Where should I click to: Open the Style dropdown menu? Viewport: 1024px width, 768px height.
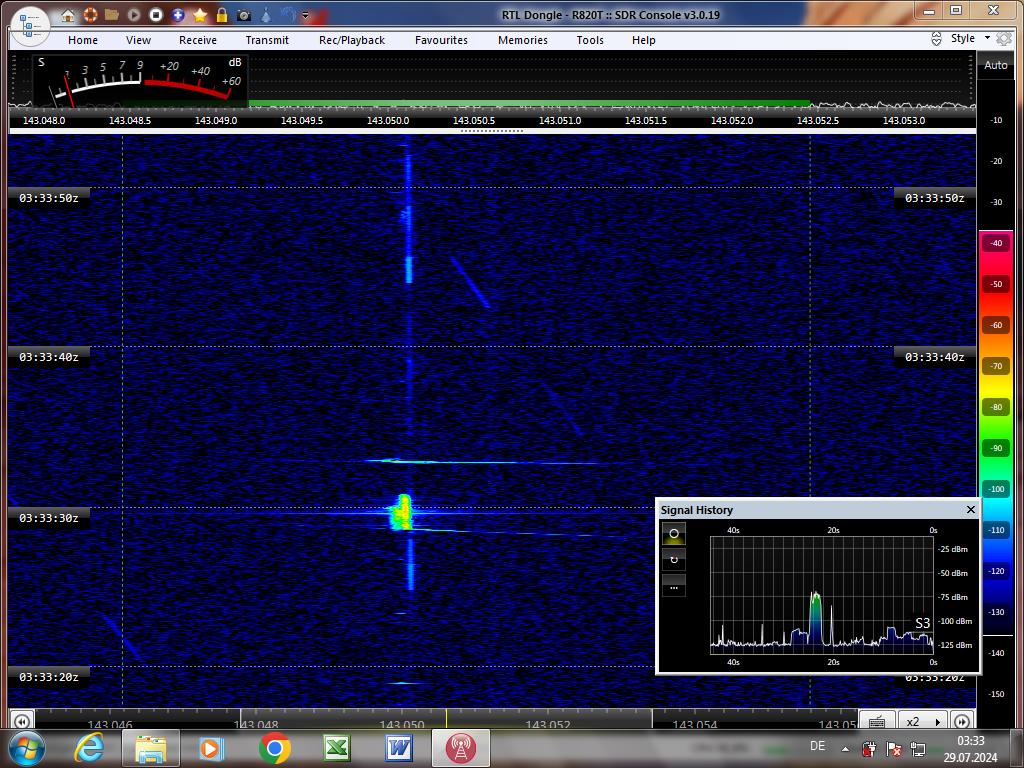coord(970,39)
